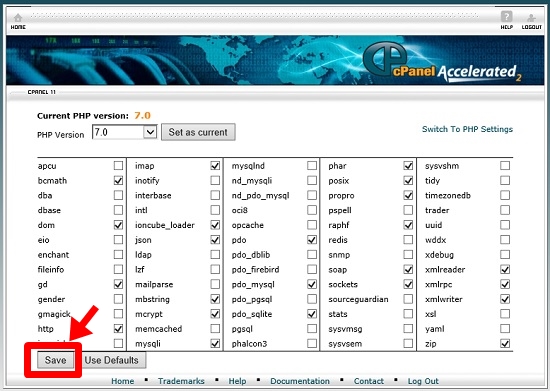Image resolution: width=550 pixels, height=391 pixels.
Task: Open Switch To PHP Settings link
Action: tap(467, 129)
